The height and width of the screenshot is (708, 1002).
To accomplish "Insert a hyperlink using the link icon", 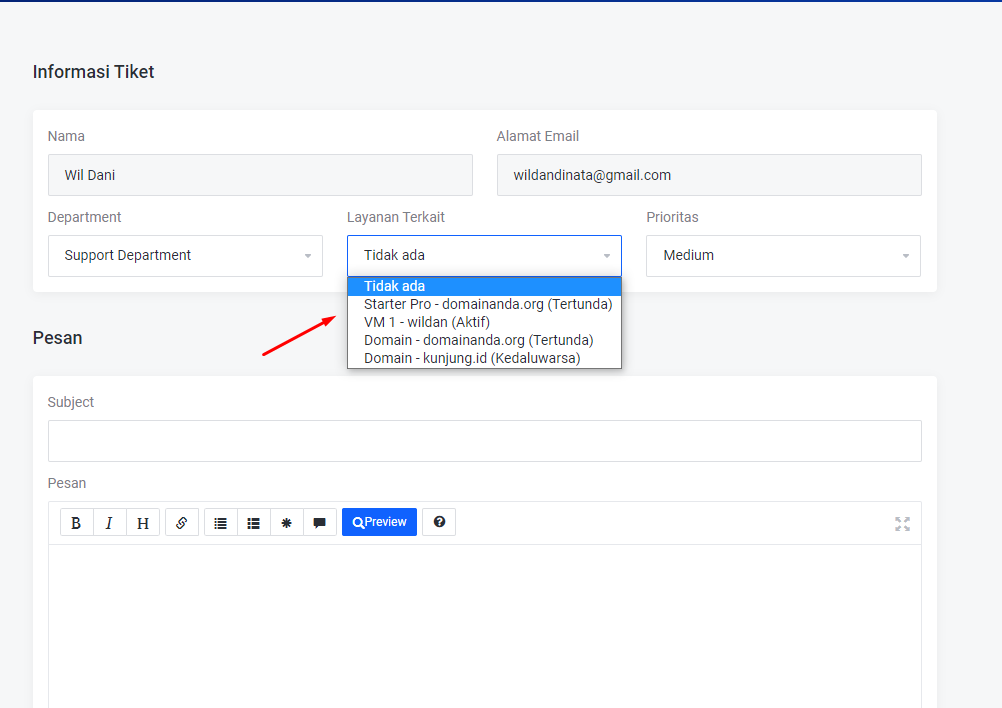I will click(182, 523).
